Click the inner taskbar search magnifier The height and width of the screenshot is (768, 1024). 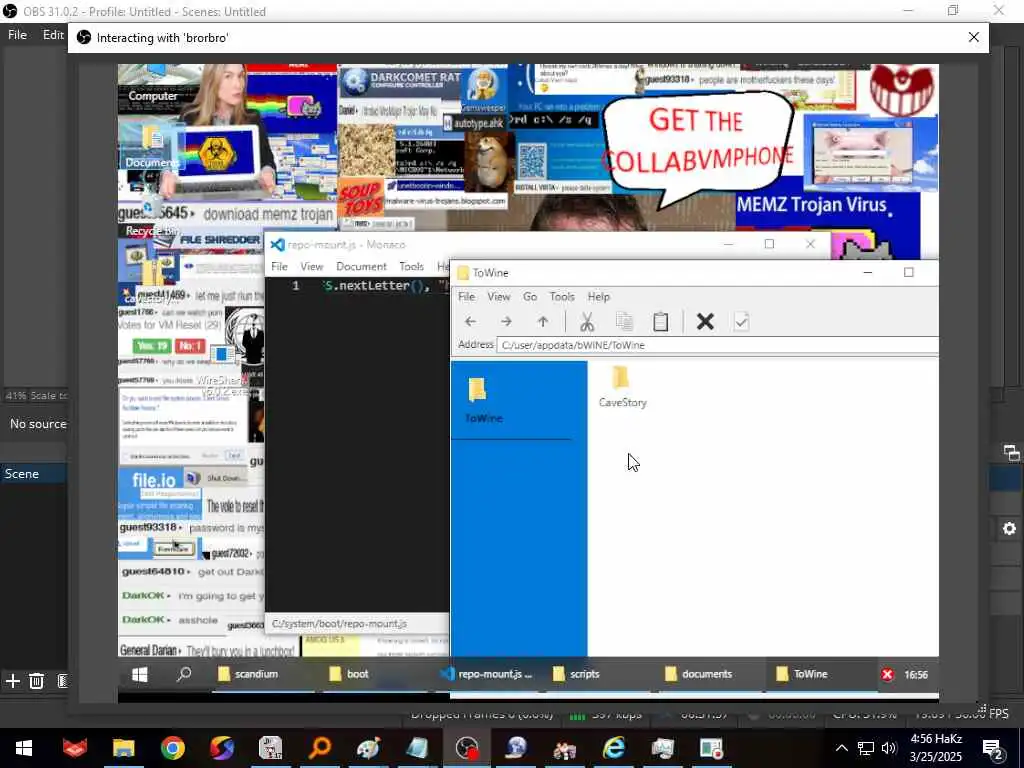point(184,674)
